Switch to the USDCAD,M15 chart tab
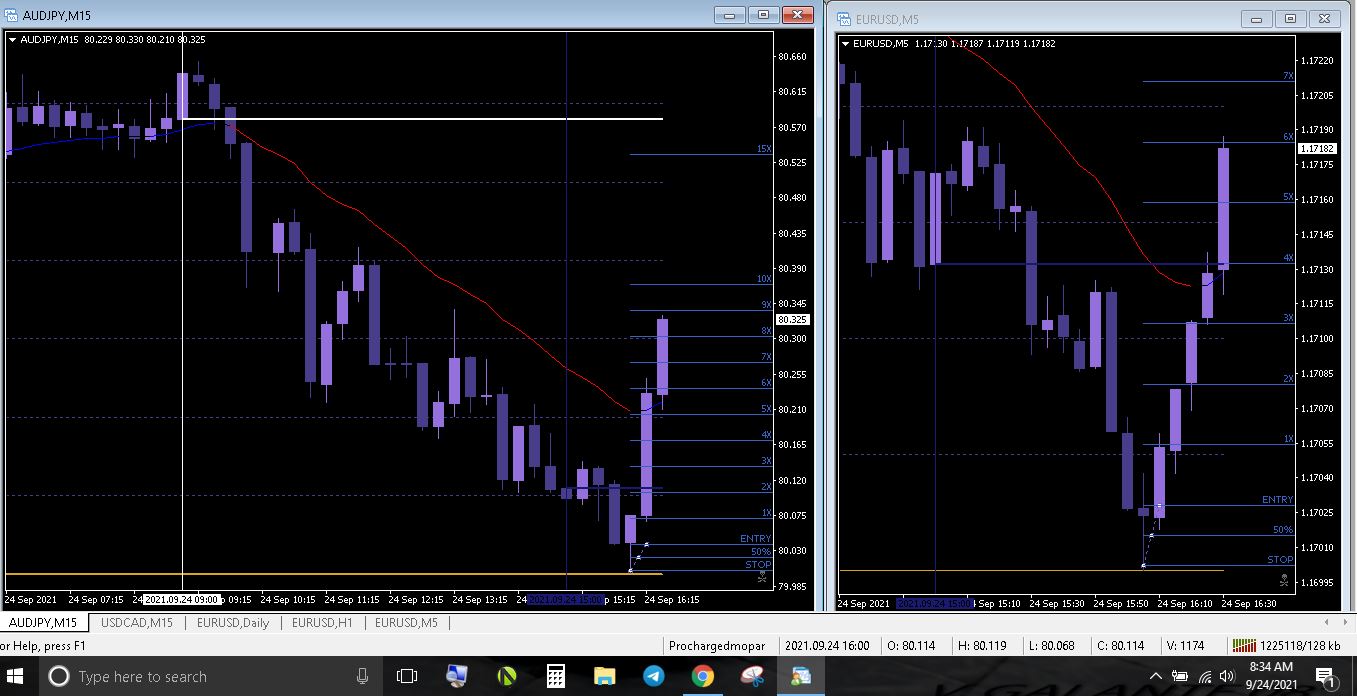The height and width of the screenshot is (696, 1357). pyautogui.click(x=137, y=623)
